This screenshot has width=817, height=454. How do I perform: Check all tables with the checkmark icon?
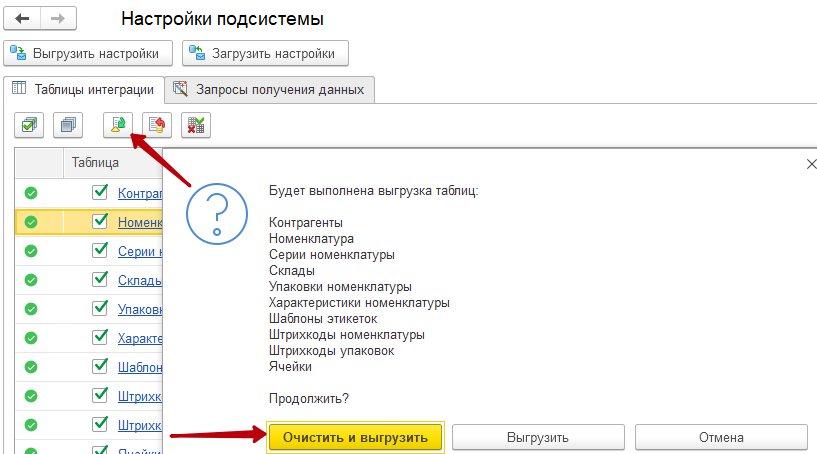(x=29, y=125)
